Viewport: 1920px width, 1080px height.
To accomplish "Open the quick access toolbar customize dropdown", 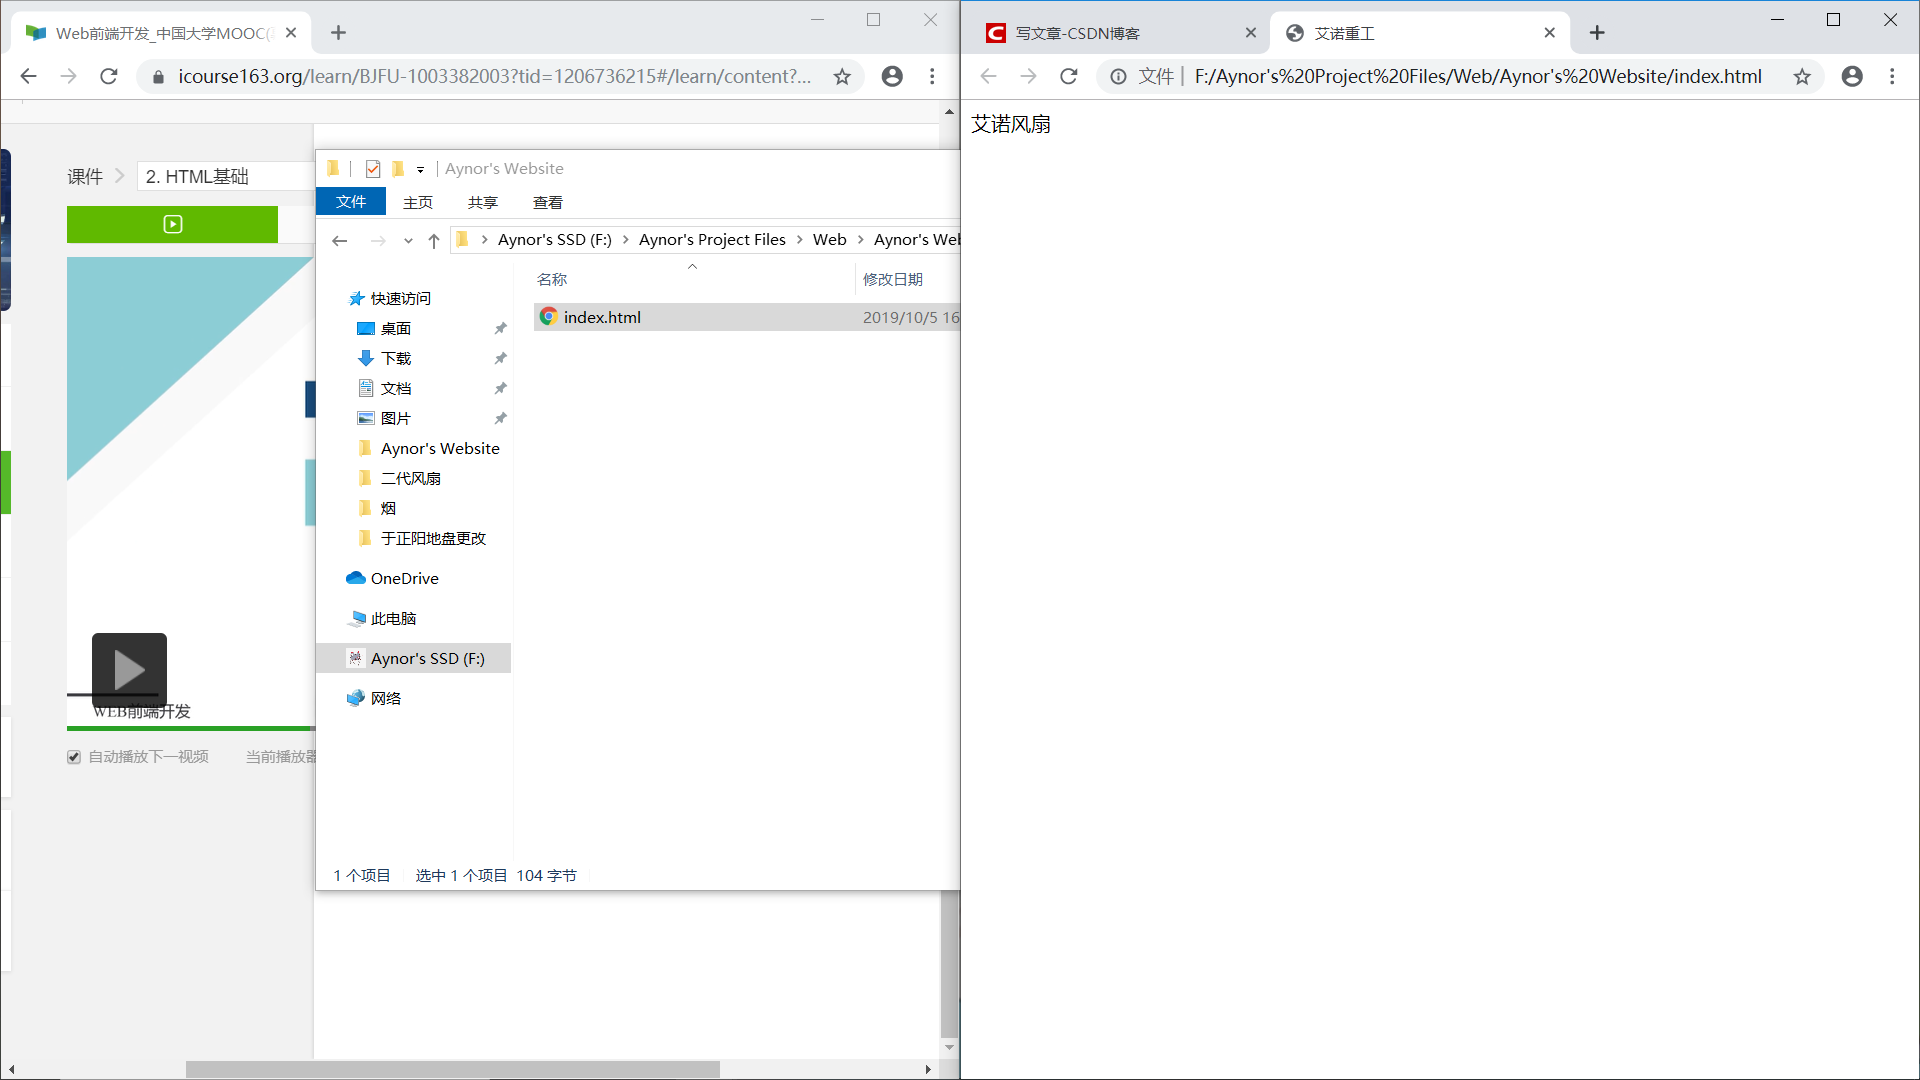I will [x=420, y=169].
